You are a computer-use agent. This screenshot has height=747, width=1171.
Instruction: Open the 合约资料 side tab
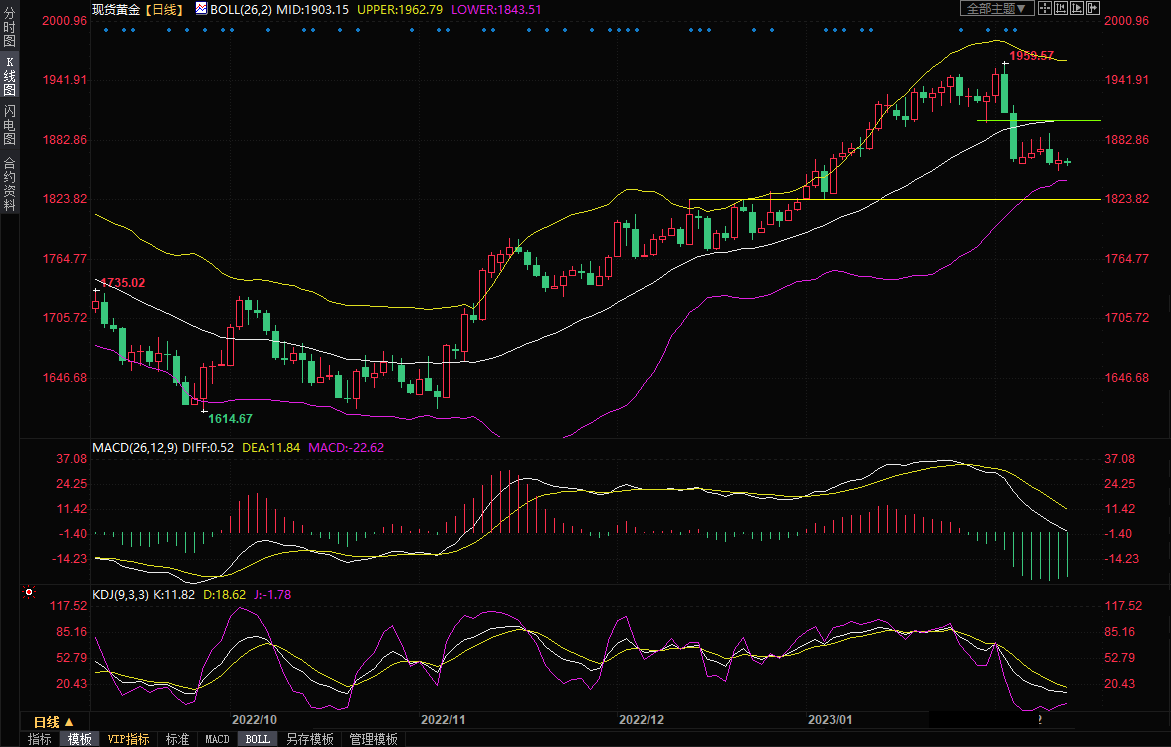pos(9,183)
